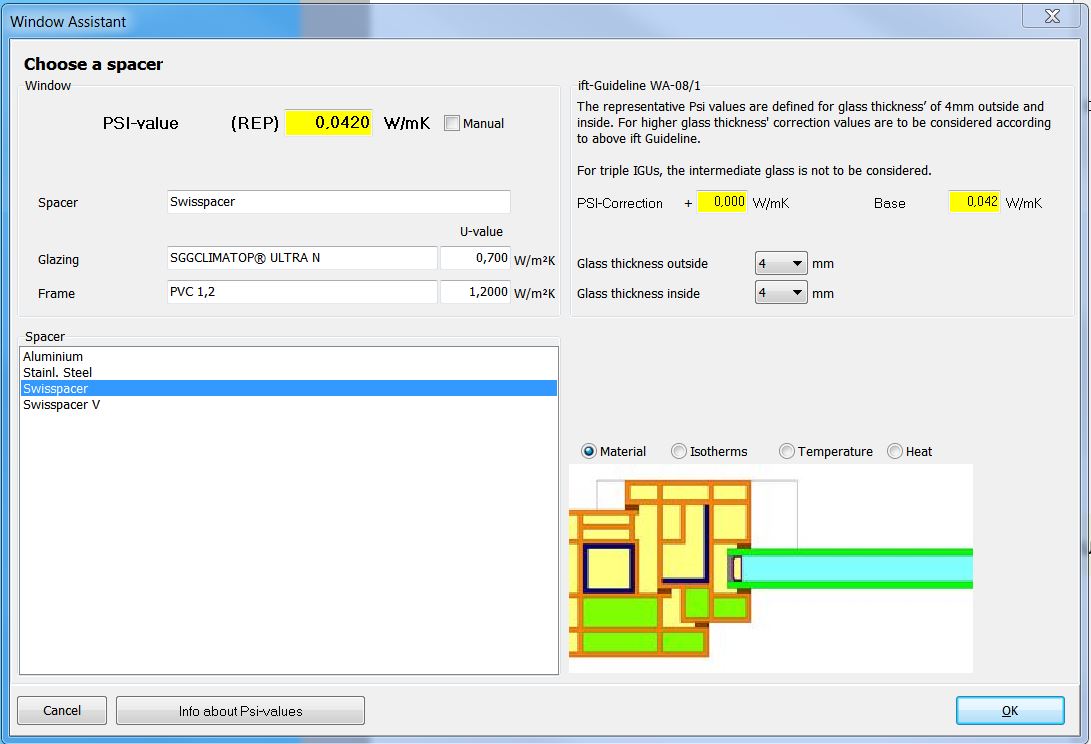Click the PSI-Correction value field
Screen dimensions: 1091x744
click(x=722, y=202)
